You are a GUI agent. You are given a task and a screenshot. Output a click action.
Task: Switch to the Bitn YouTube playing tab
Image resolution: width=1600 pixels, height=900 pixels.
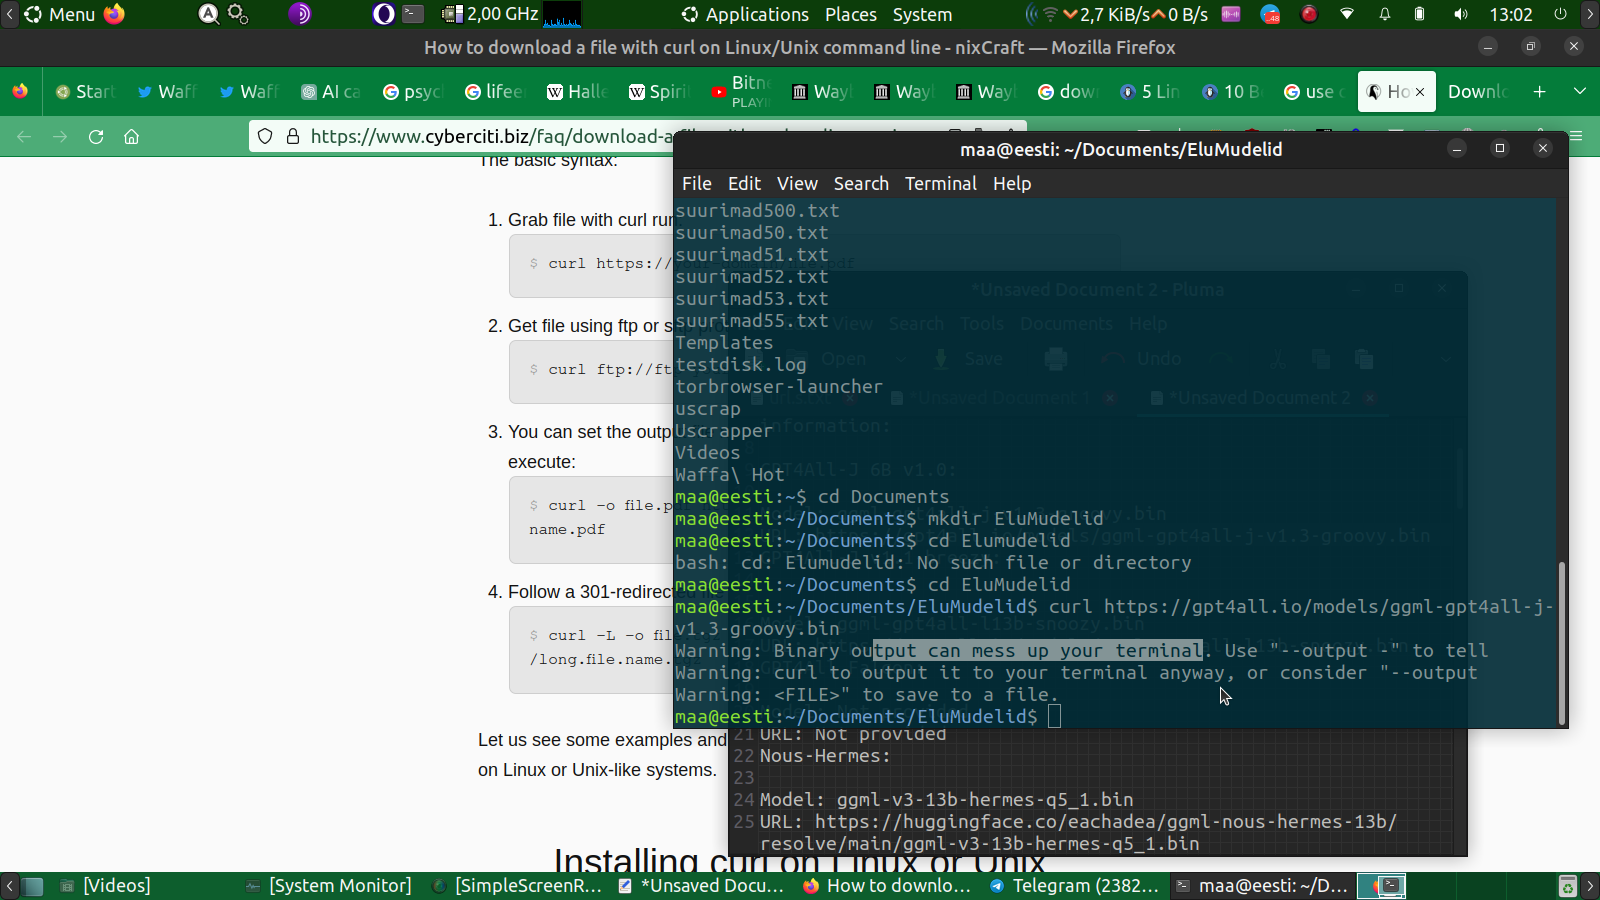740,92
